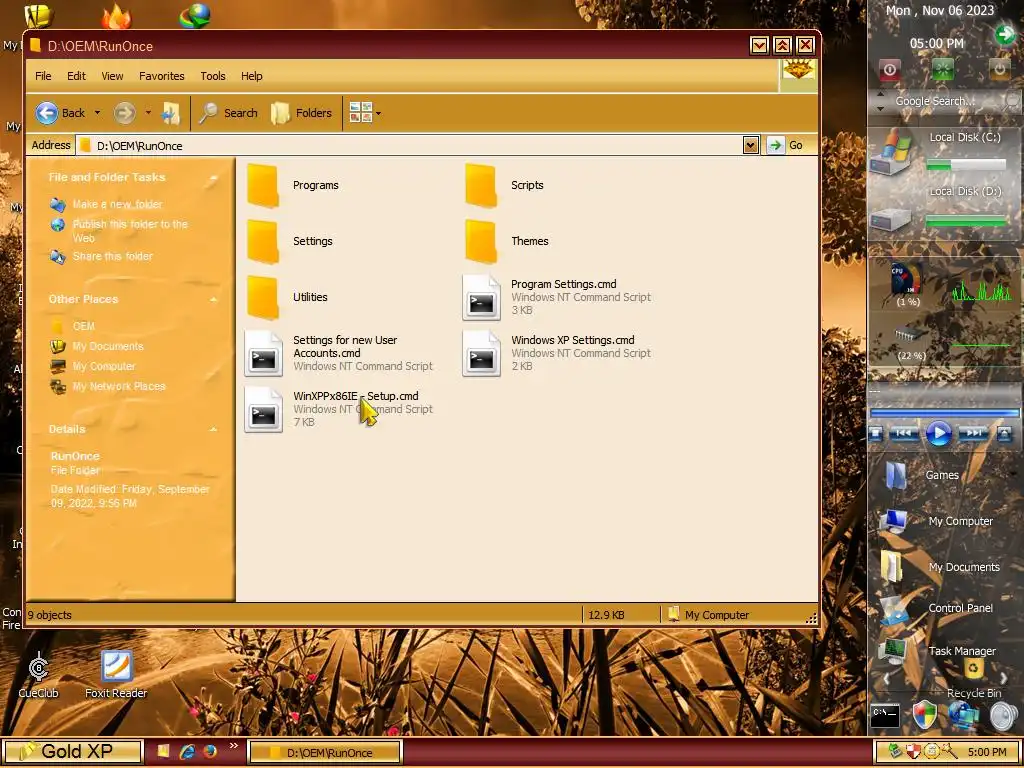1024x768 pixels.
Task: Select Settings for new User Accounts.cmd icon
Action: (263, 353)
